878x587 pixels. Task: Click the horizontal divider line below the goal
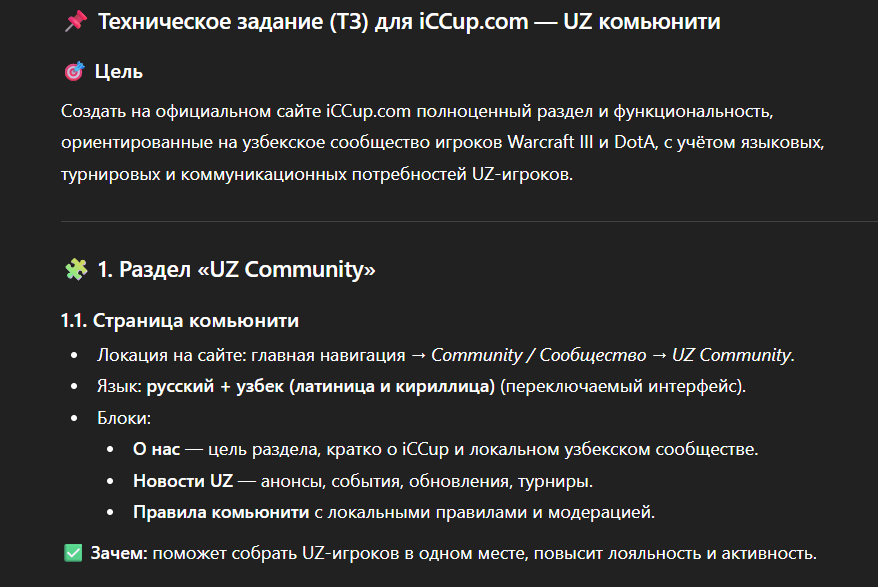[468, 220]
